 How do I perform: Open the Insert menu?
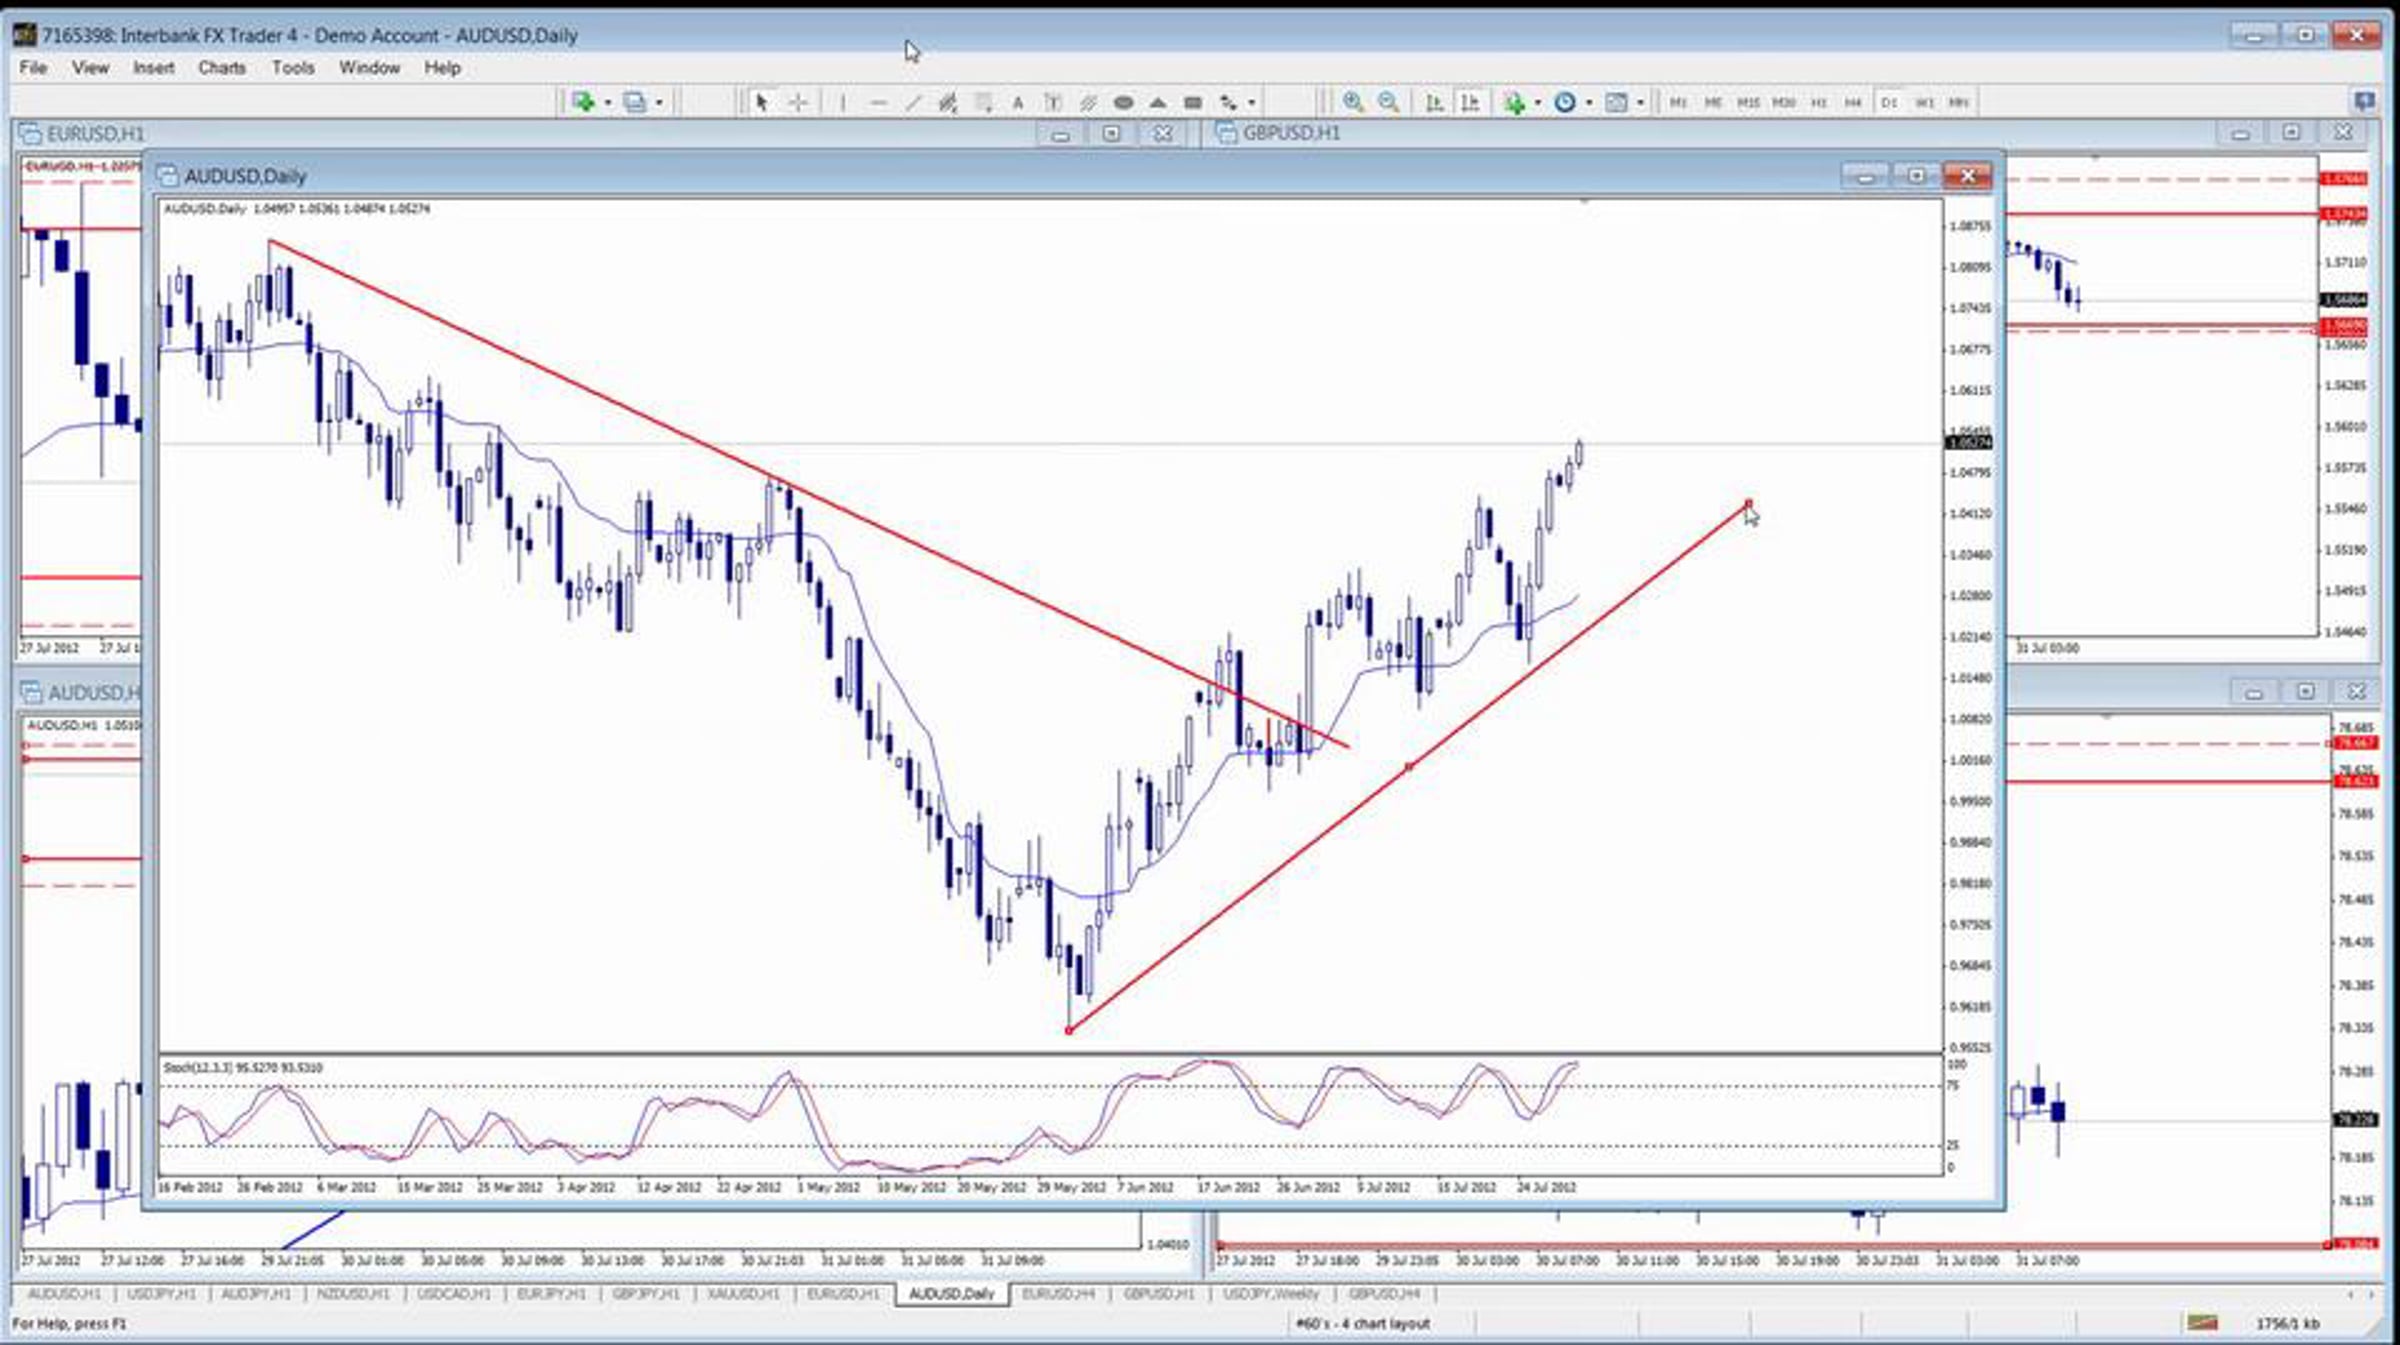pyautogui.click(x=154, y=68)
